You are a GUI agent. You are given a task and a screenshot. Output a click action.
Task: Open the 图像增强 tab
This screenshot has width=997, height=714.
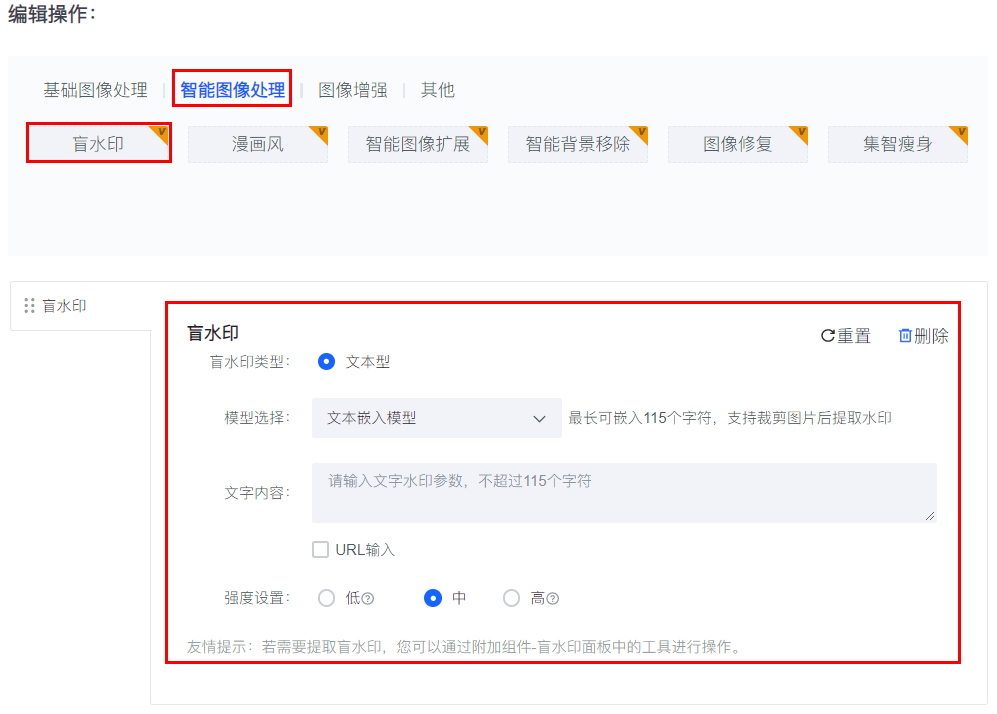pos(353,90)
